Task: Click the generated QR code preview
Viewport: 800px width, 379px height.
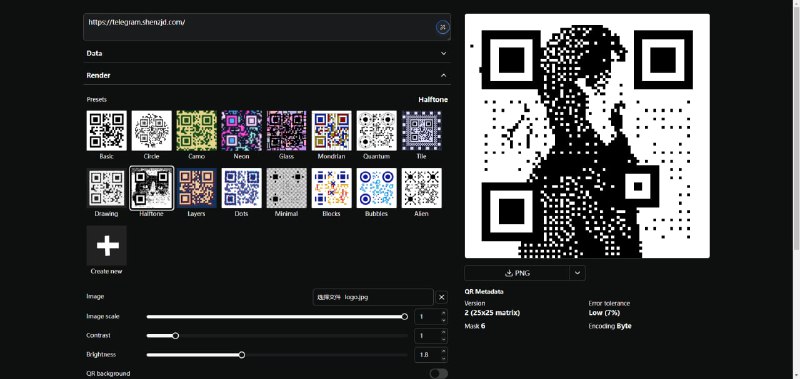Action: click(587, 136)
